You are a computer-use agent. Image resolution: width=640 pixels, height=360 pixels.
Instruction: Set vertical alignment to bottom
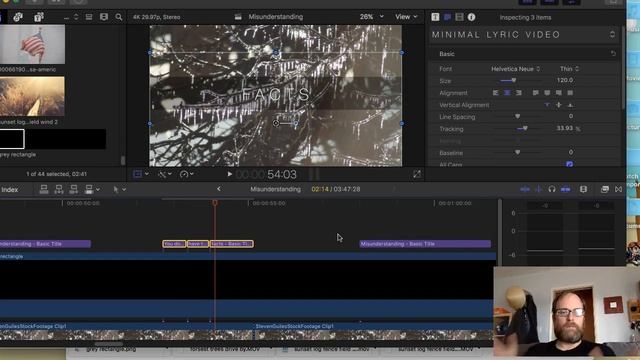tap(571, 105)
